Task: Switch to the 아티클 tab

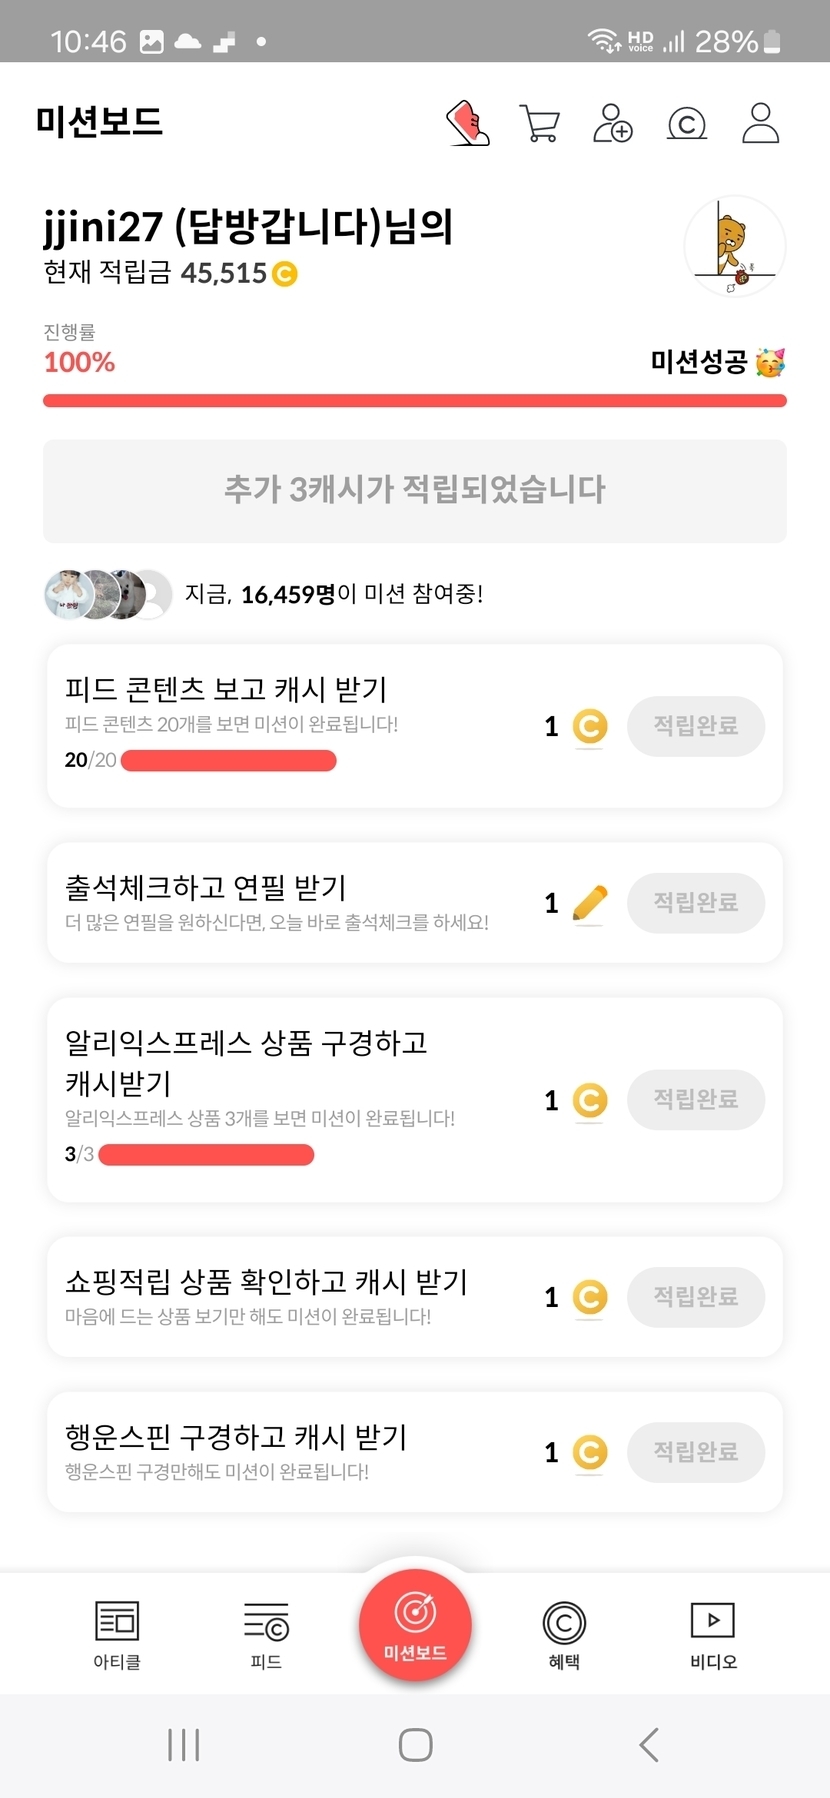Action: [x=117, y=1633]
